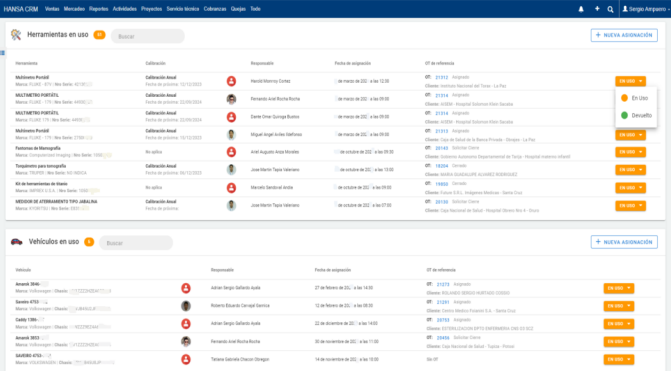Viewport: 671px width, 371px height.
Task: Open EN USO dropdown for Fantomas de Mamografía
Action: pos(630,152)
